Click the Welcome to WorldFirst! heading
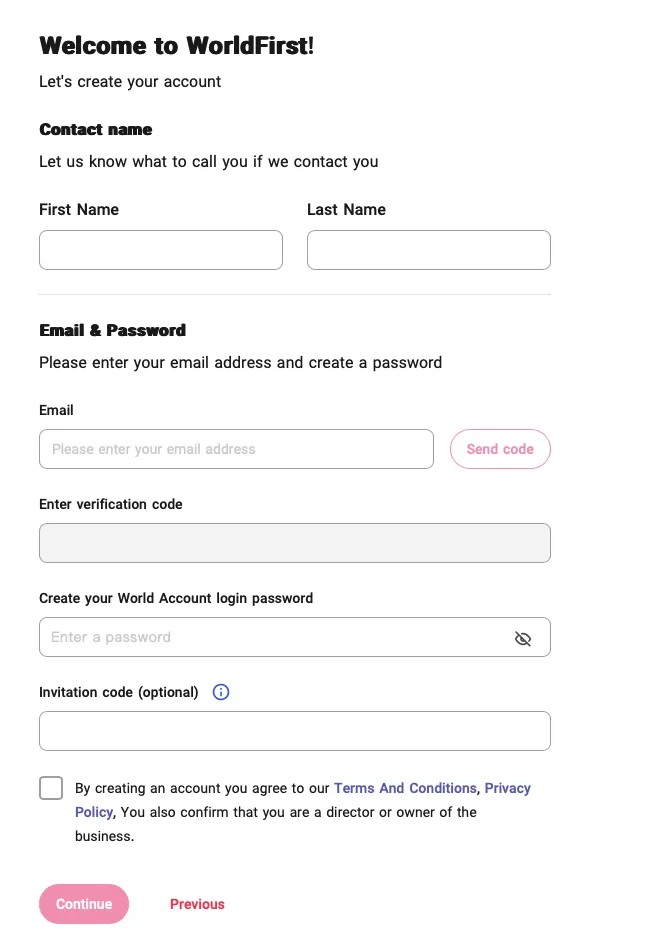The width and height of the screenshot is (665, 951). coord(177,45)
